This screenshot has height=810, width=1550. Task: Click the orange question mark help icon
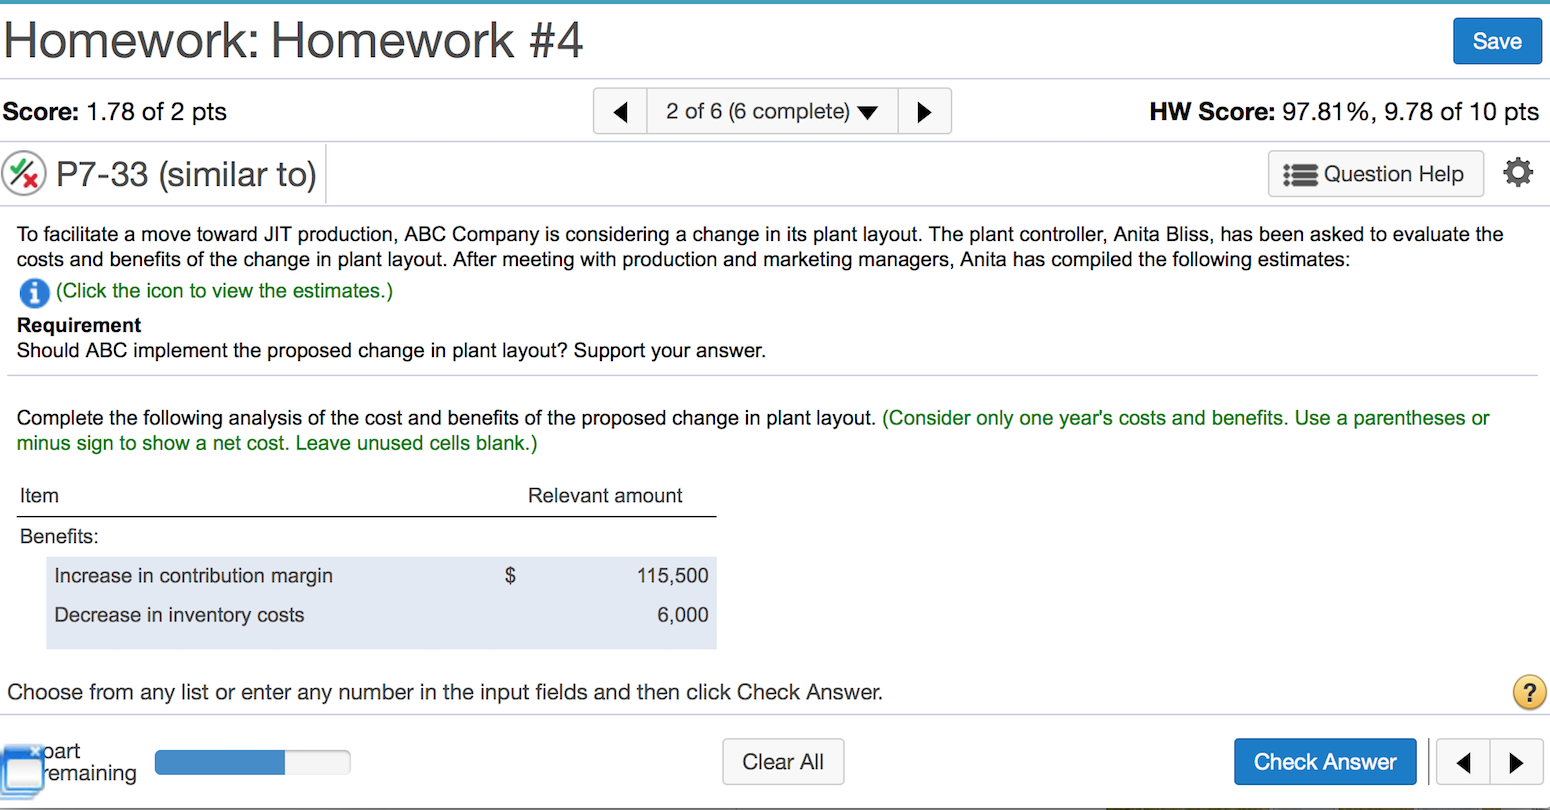click(1529, 692)
